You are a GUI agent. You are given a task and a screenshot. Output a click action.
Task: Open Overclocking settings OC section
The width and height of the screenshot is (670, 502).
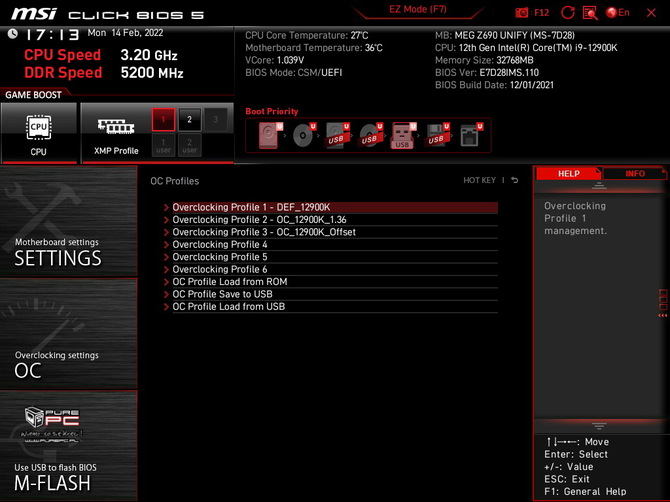tap(69, 334)
